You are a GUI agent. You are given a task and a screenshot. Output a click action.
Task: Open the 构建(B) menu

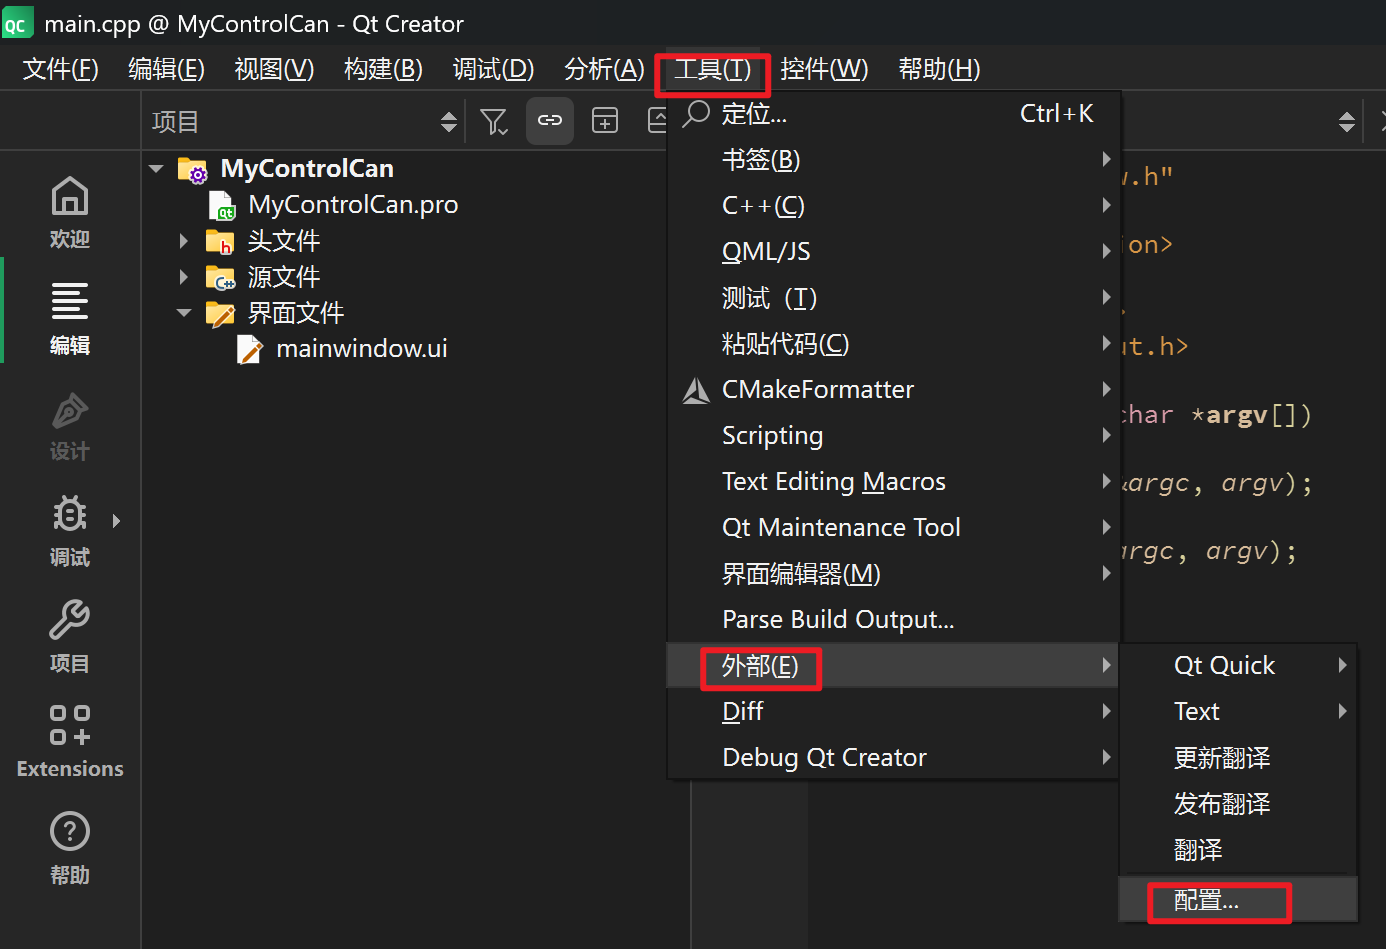pyautogui.click(x=383, y=69)
